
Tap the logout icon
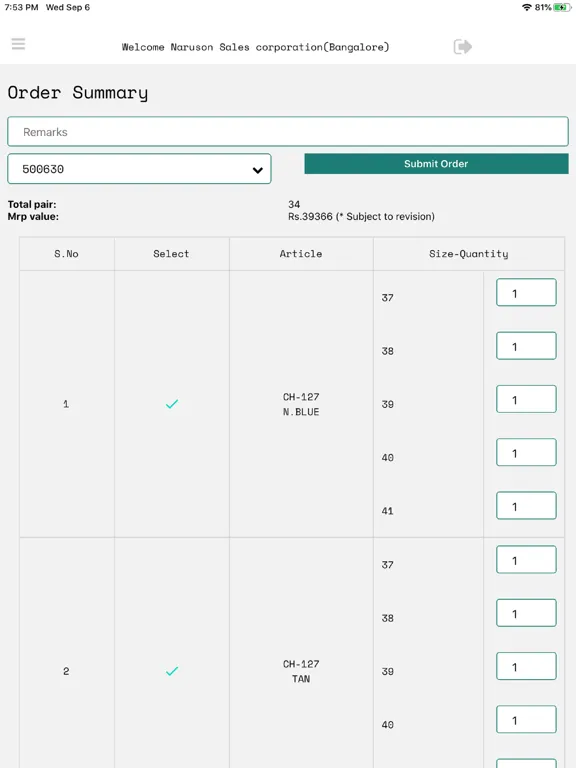(463, 47)
